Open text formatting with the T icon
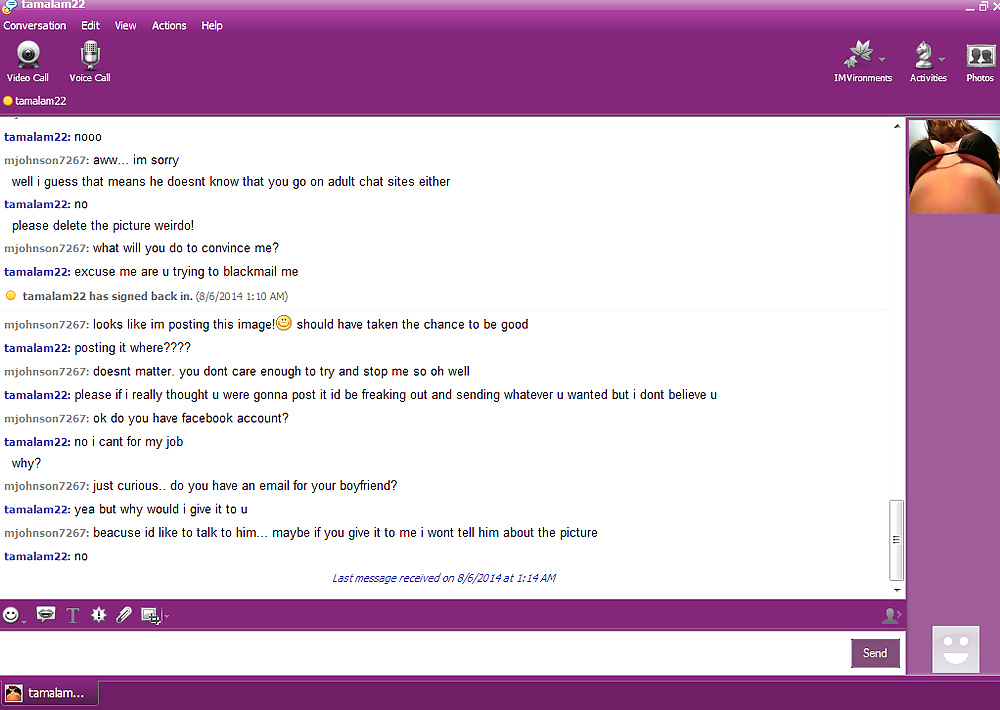Screen dimensions: 1000x710 click(x=72, y=615)
